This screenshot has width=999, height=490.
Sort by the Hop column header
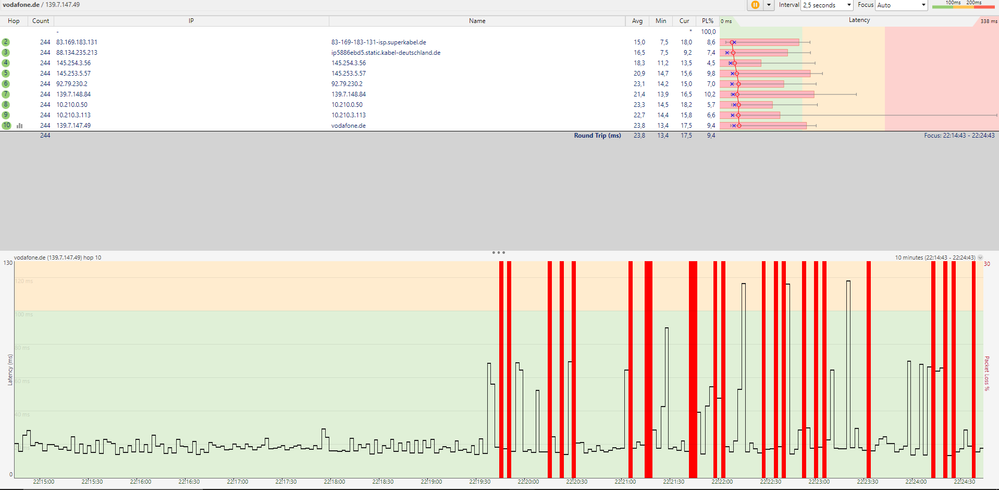point(13,21)
